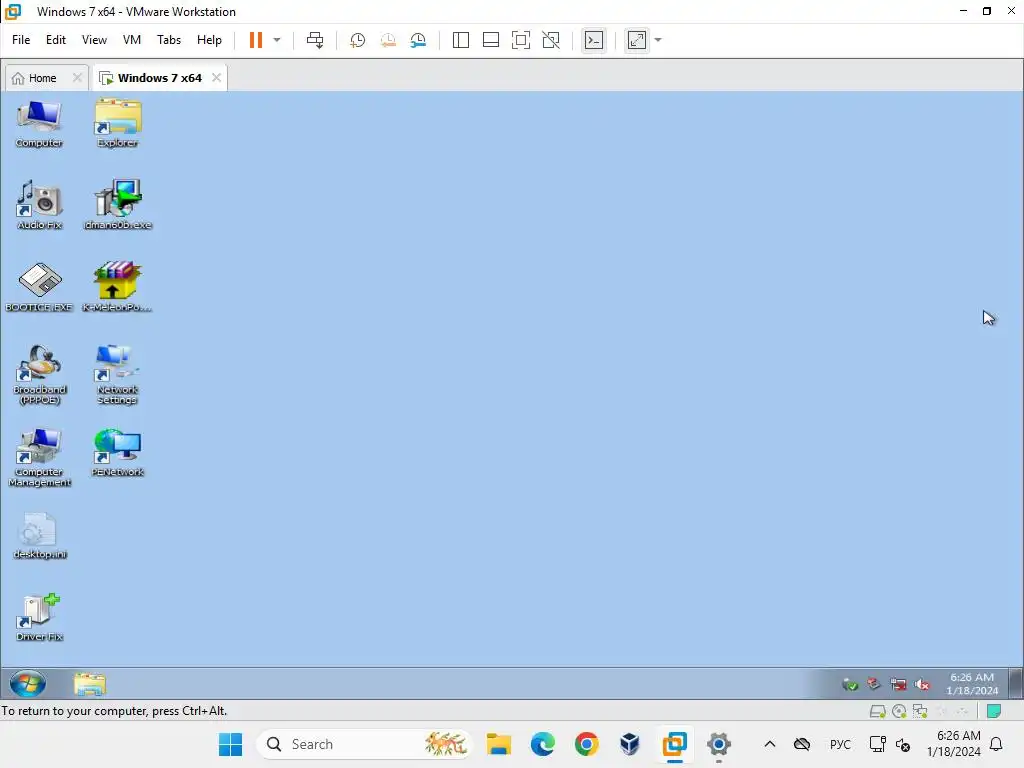This screenshot has width=1024, height=768.
Task: Open the snapshot manager
Action: [418, 40]
